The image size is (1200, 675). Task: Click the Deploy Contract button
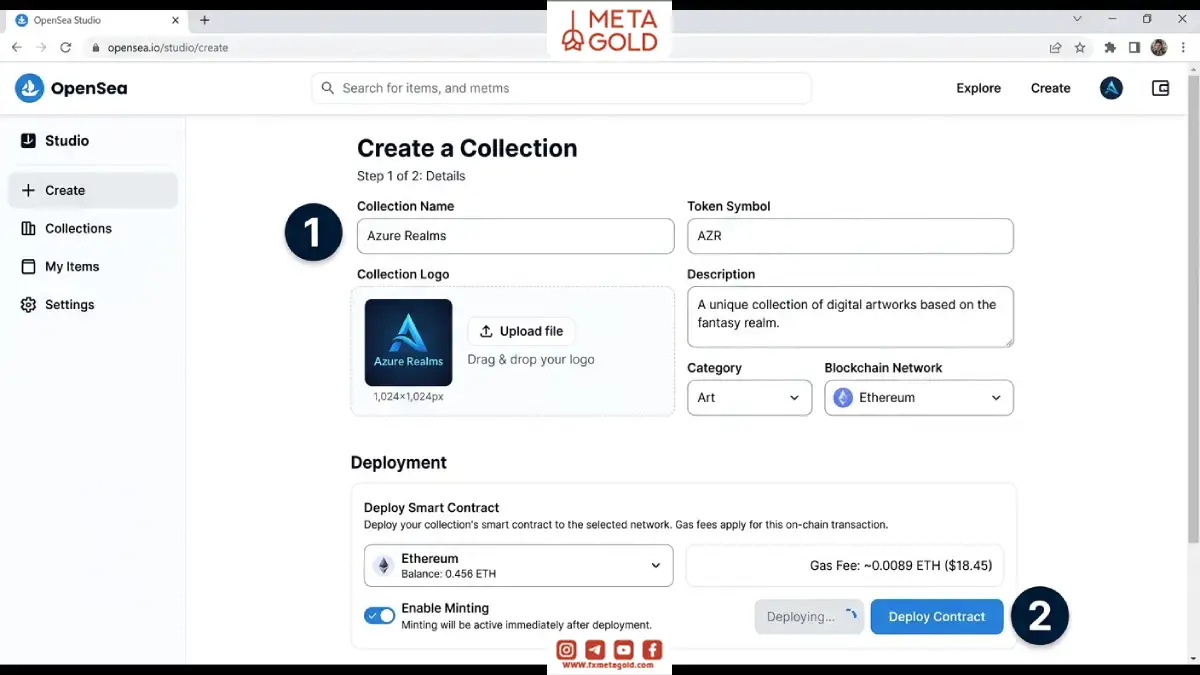(x=936, y=616)
